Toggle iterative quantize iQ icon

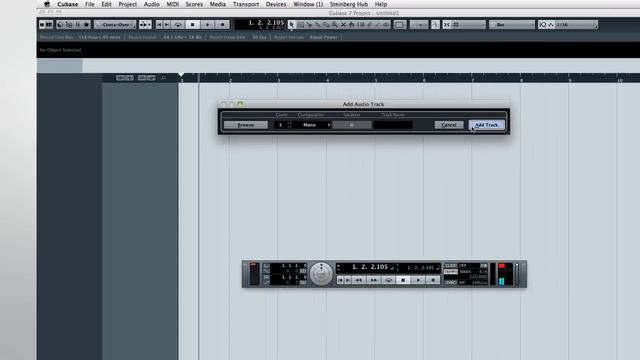(542, 24)
